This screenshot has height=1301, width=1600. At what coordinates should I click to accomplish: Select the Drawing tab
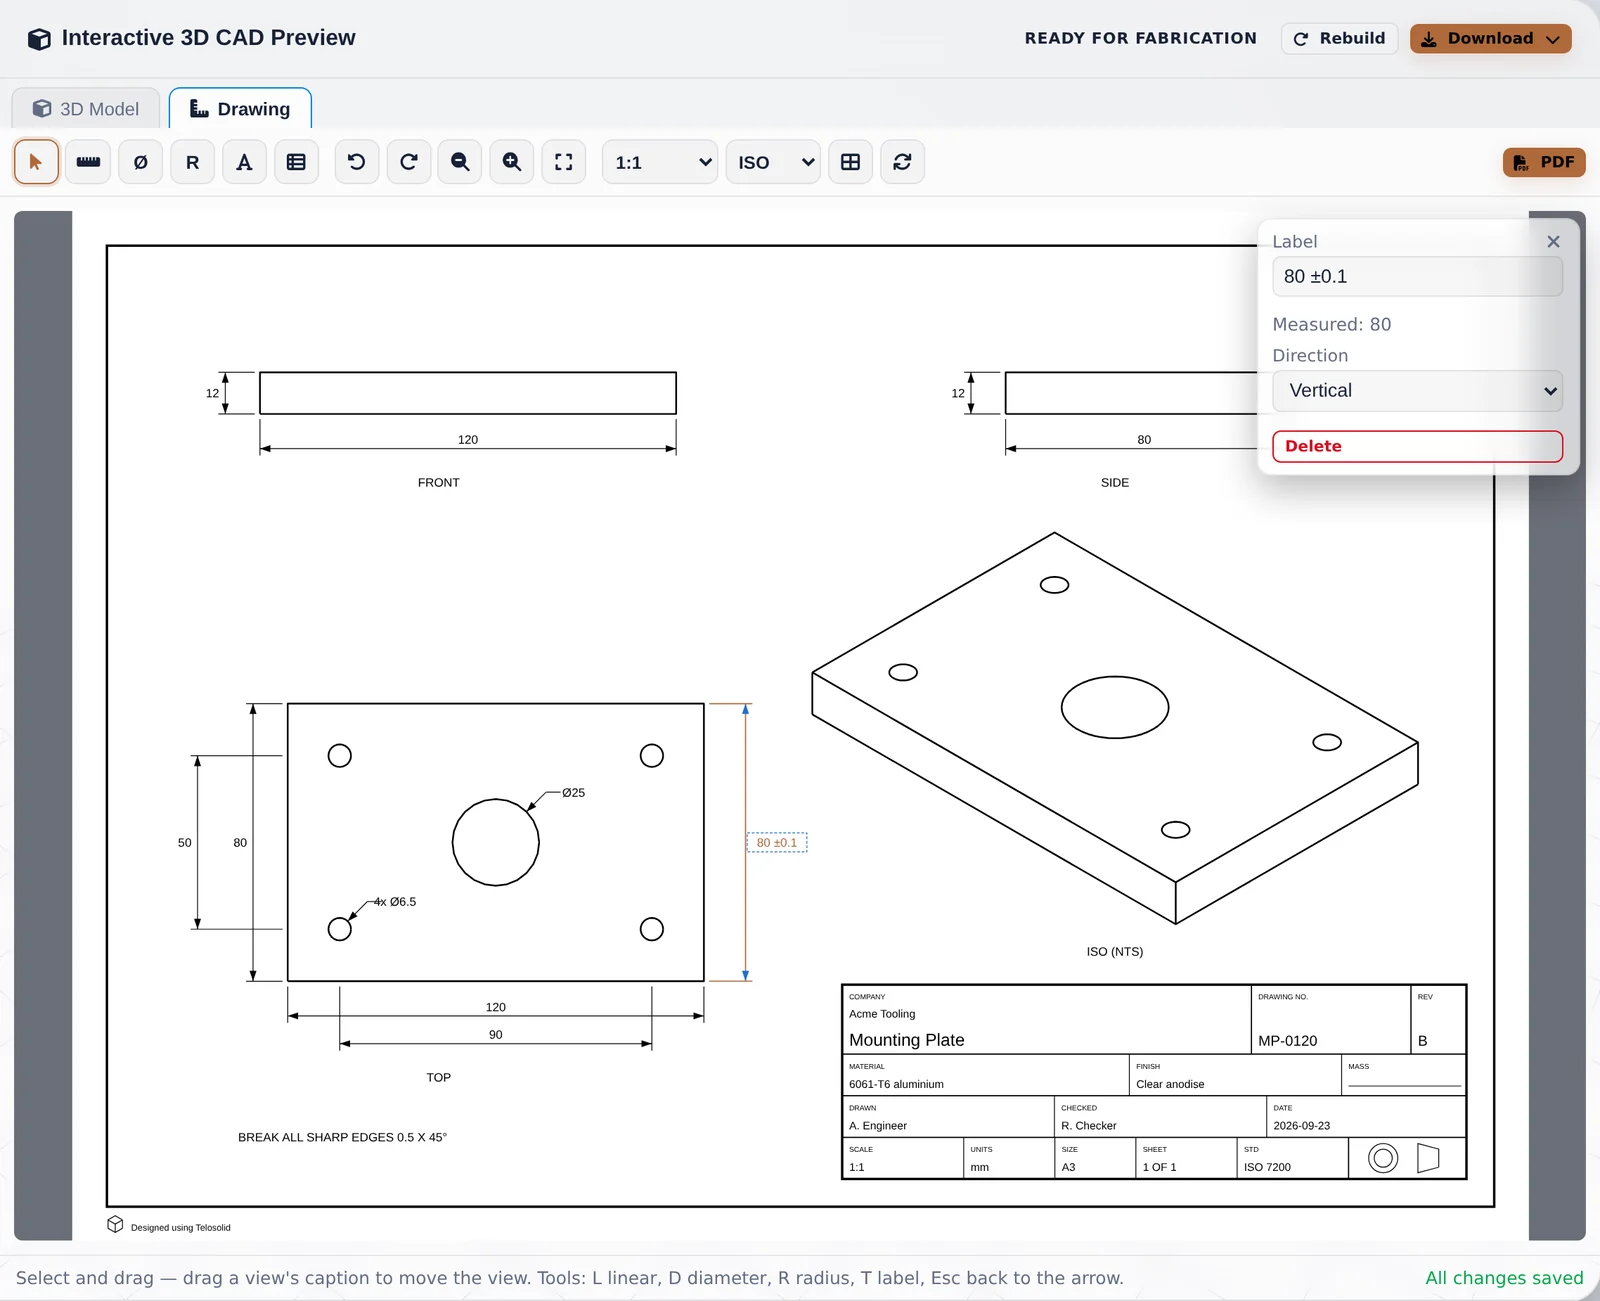click(240, 109)
